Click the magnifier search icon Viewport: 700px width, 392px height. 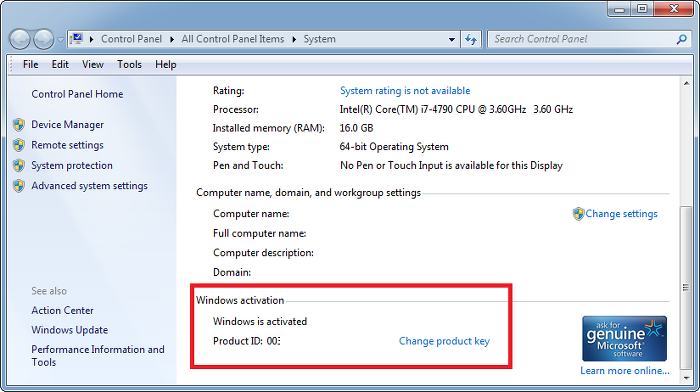click(x=681, y=39)
